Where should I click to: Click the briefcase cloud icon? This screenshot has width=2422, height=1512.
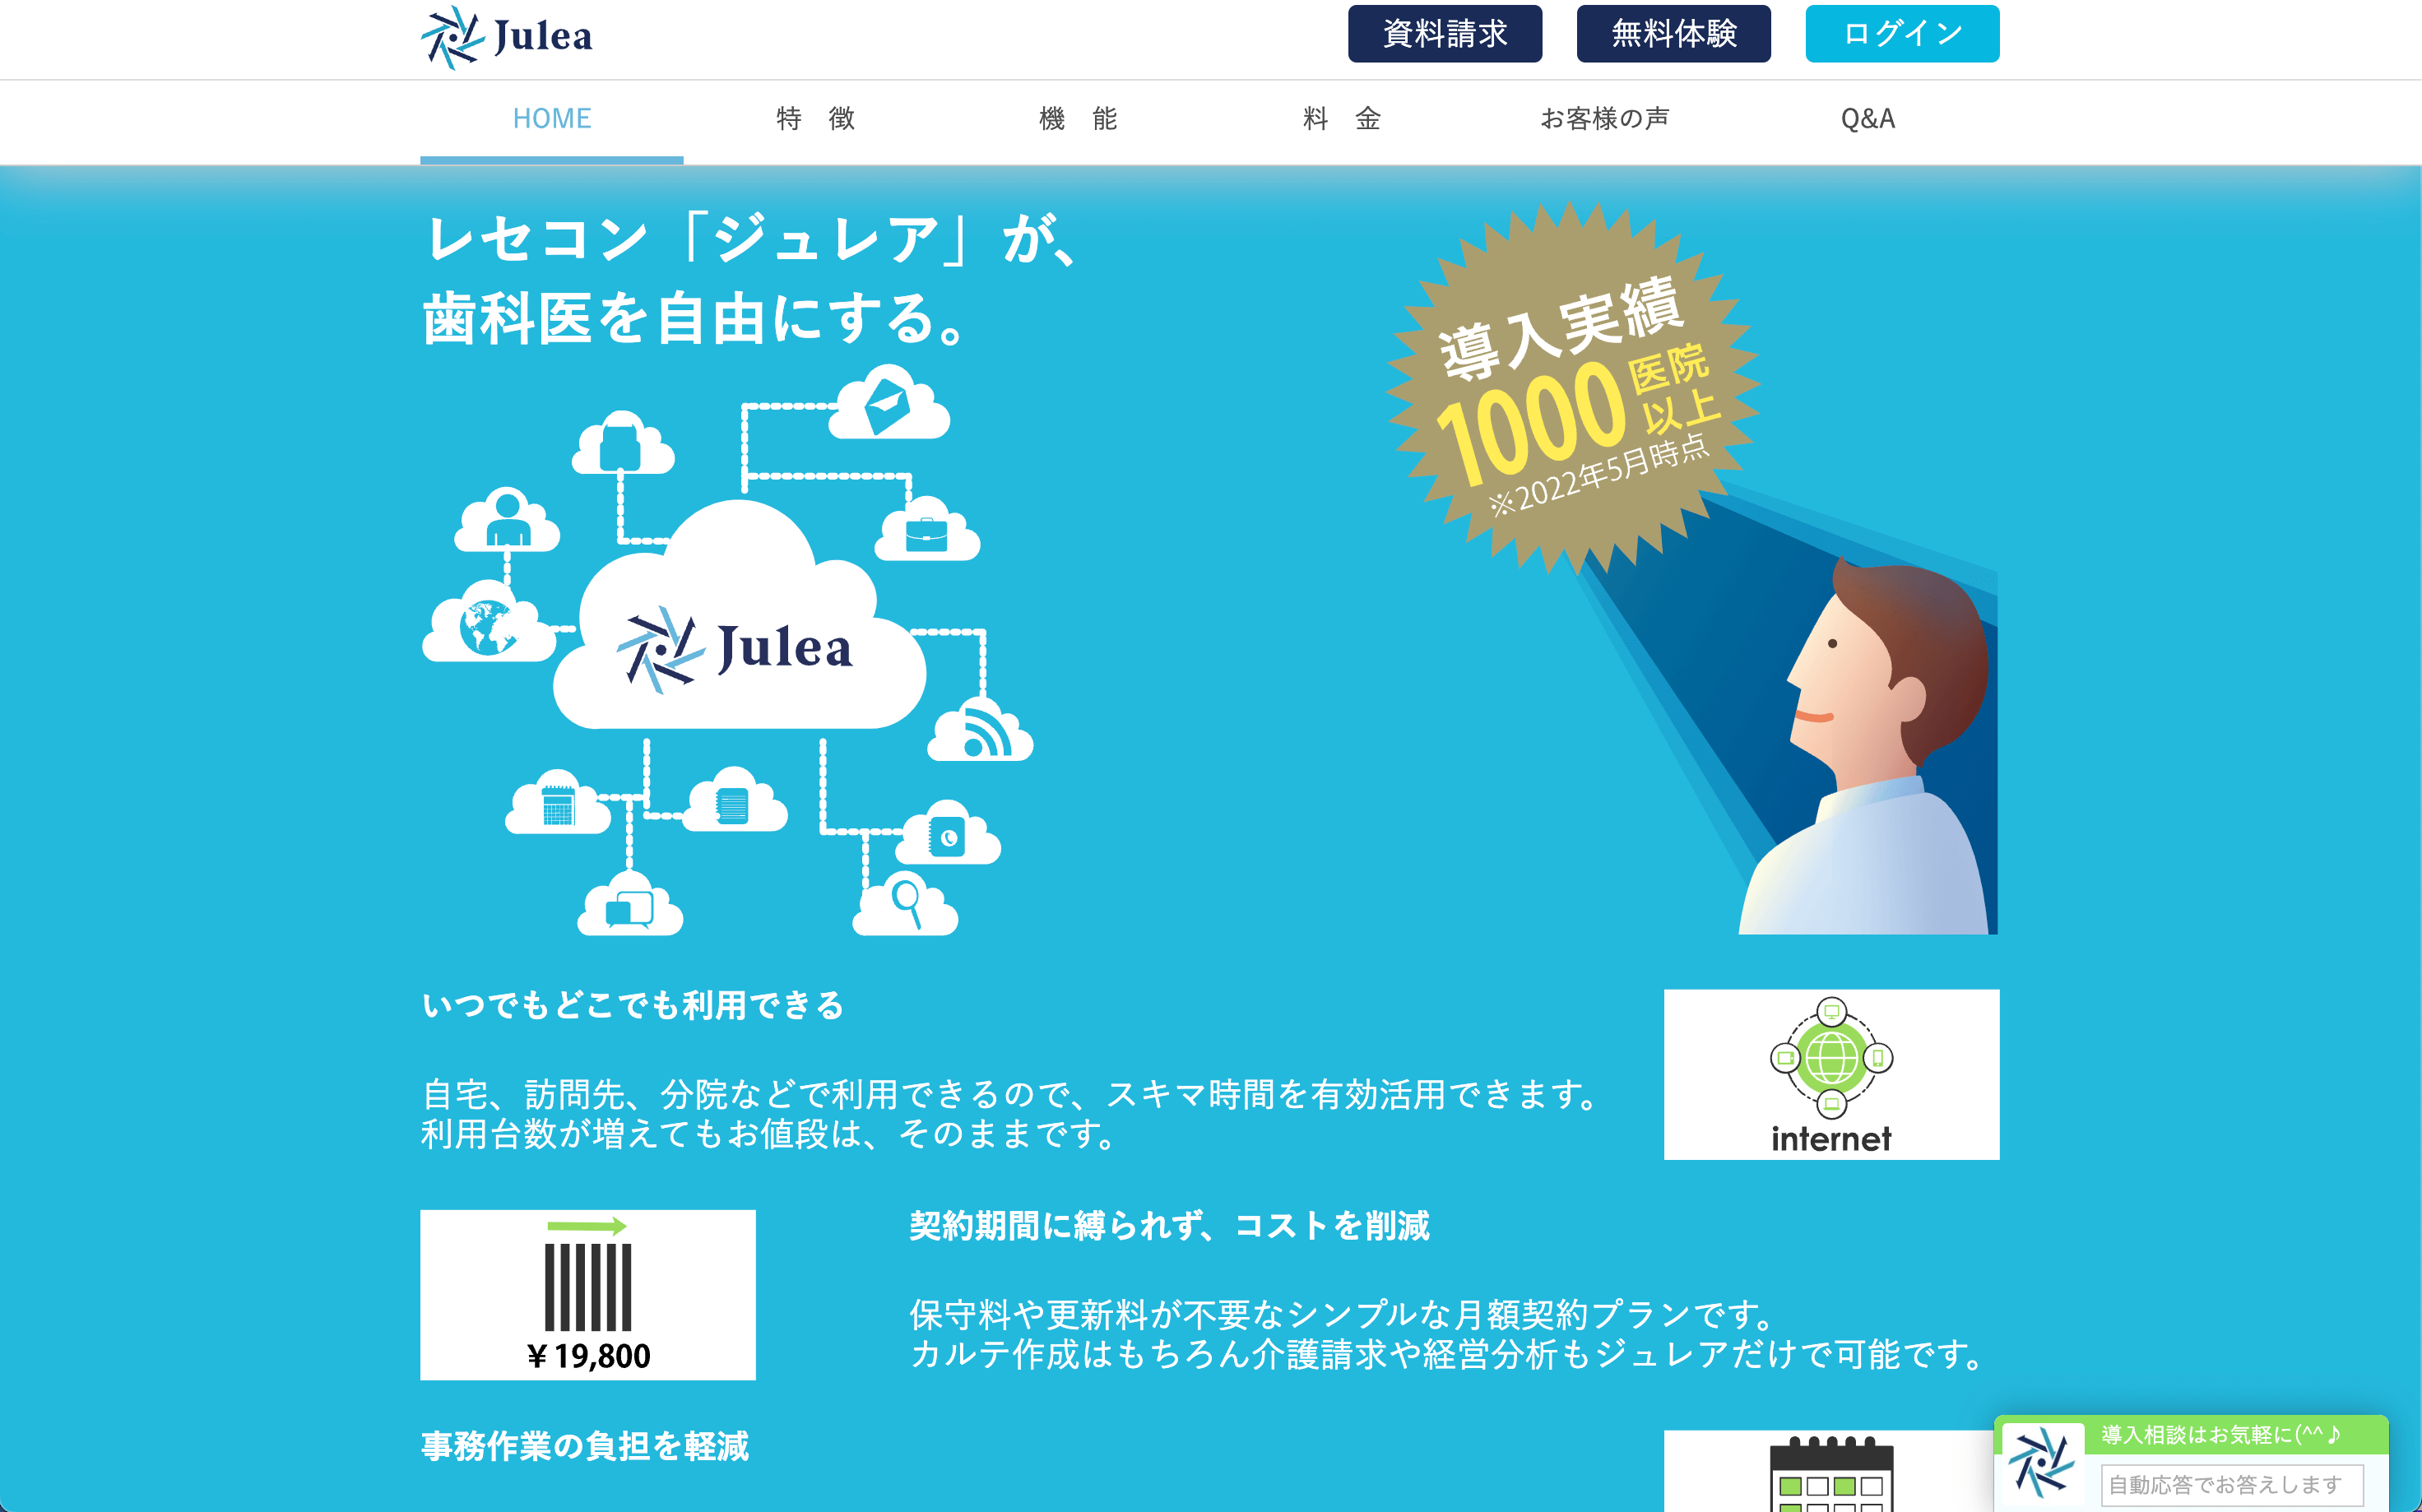[x=927, y=529]
